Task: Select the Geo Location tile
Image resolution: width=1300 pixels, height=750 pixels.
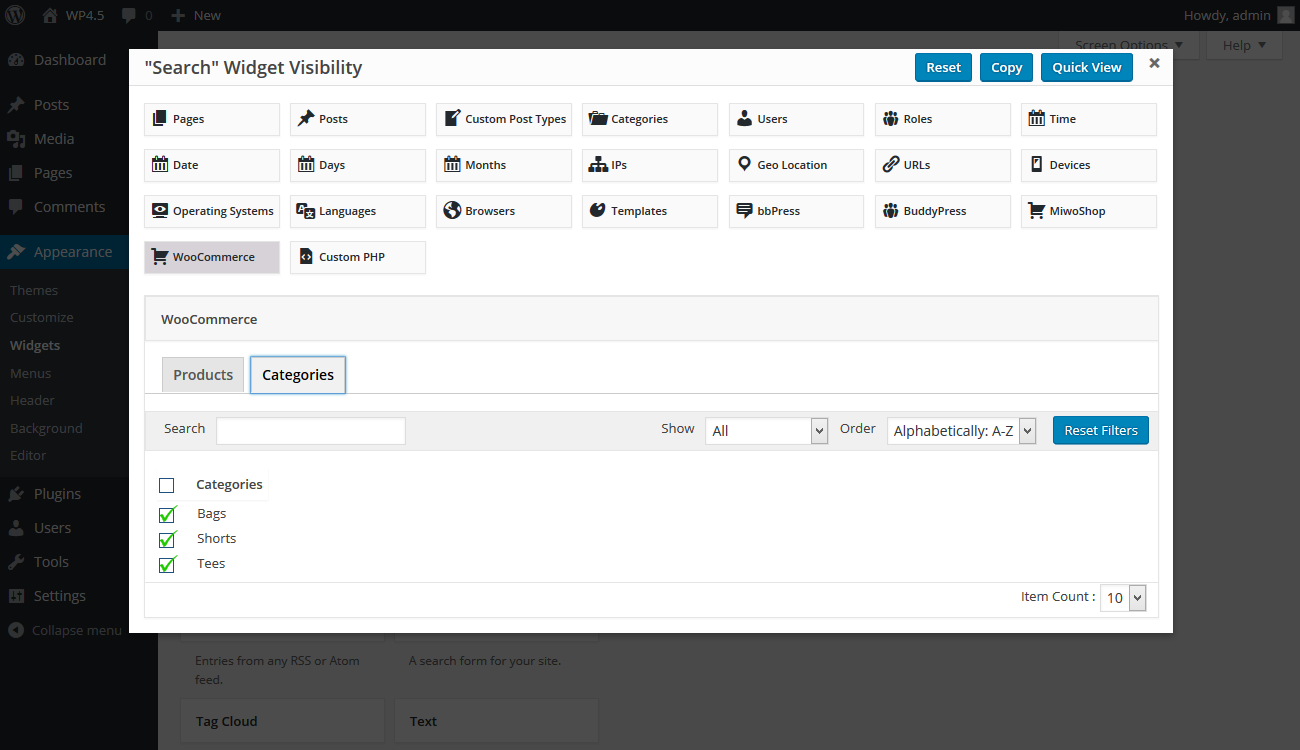Action: coord(796,165)
